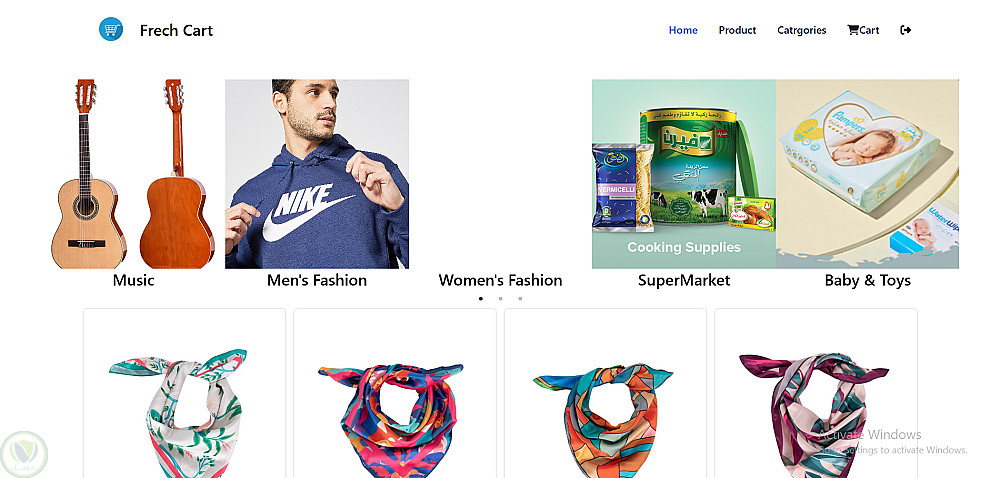Screen dimensions: 1000x478
Task: Click the Women's Fashion category label
Action: [x=501, y=280]
